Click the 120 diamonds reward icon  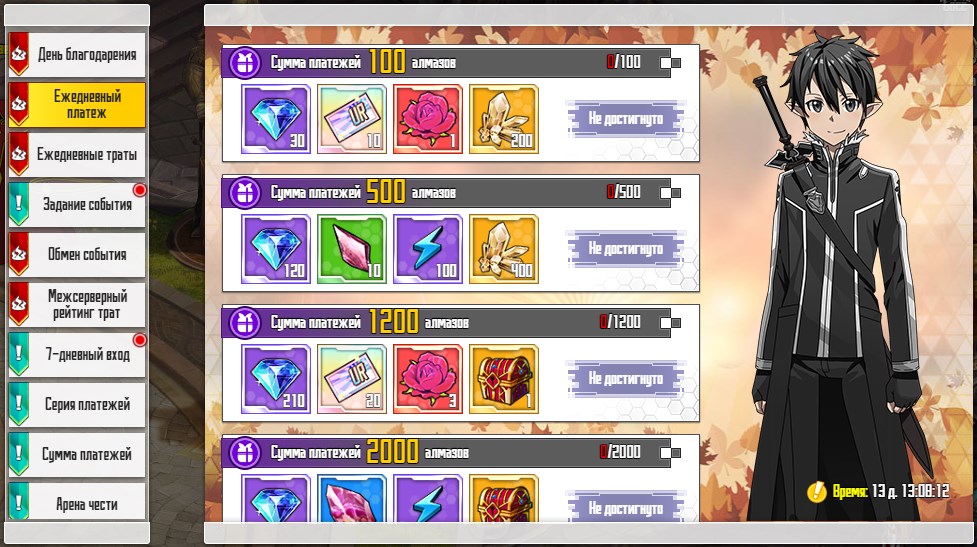point(275,249)
